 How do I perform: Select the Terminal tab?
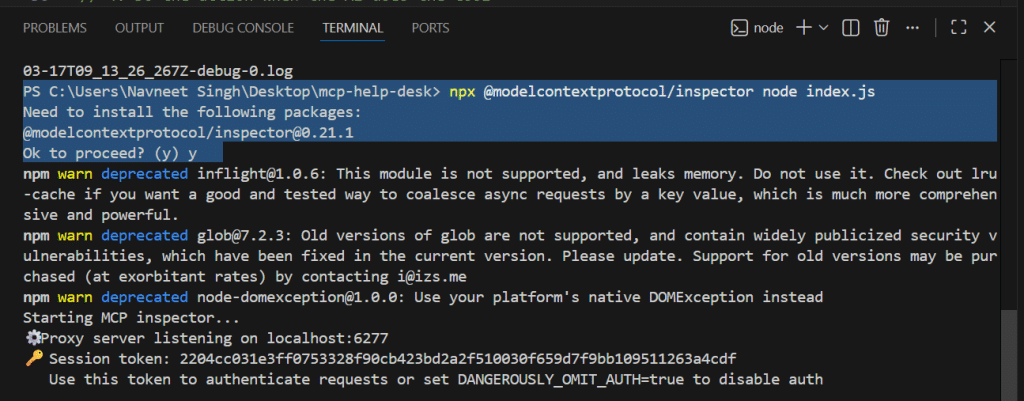click(353, 28)
